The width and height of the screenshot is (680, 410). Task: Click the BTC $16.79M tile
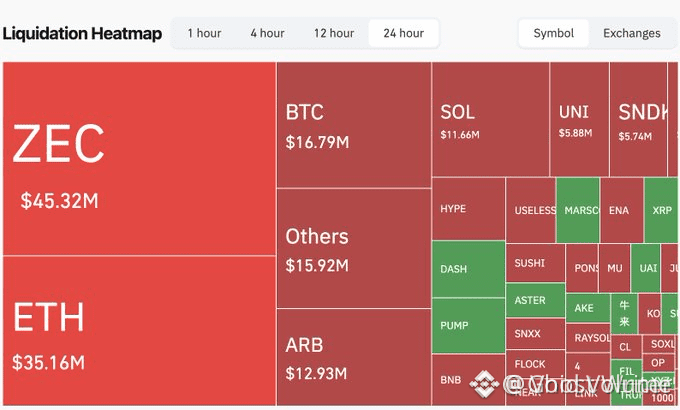pos(354,125)
